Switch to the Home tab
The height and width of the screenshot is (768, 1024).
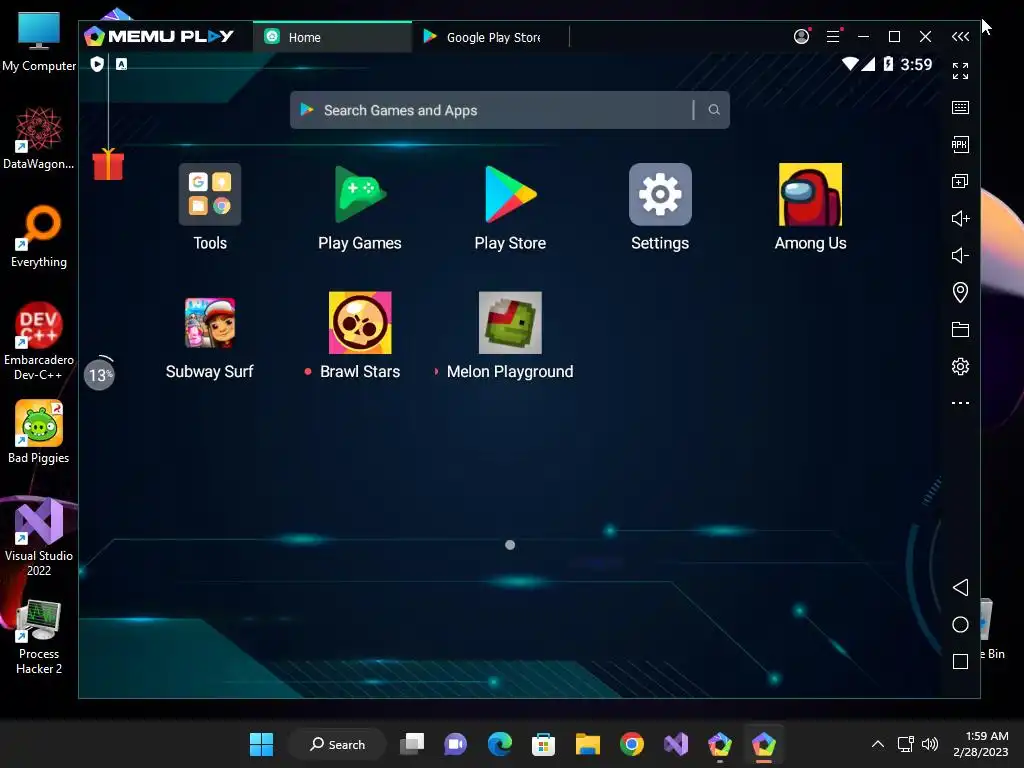click(x=332, y=37)
